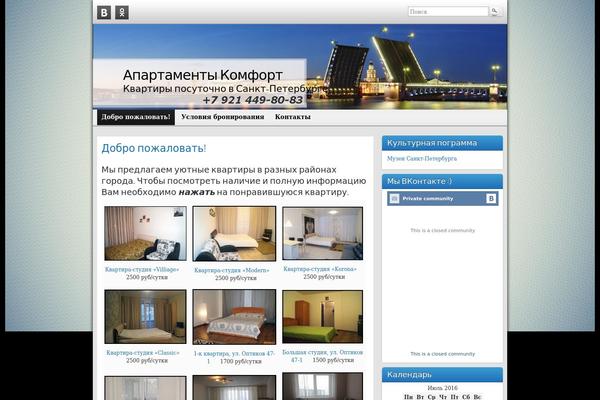Click the search magnifier button
600x400 pixels.
tap(495, 11)
